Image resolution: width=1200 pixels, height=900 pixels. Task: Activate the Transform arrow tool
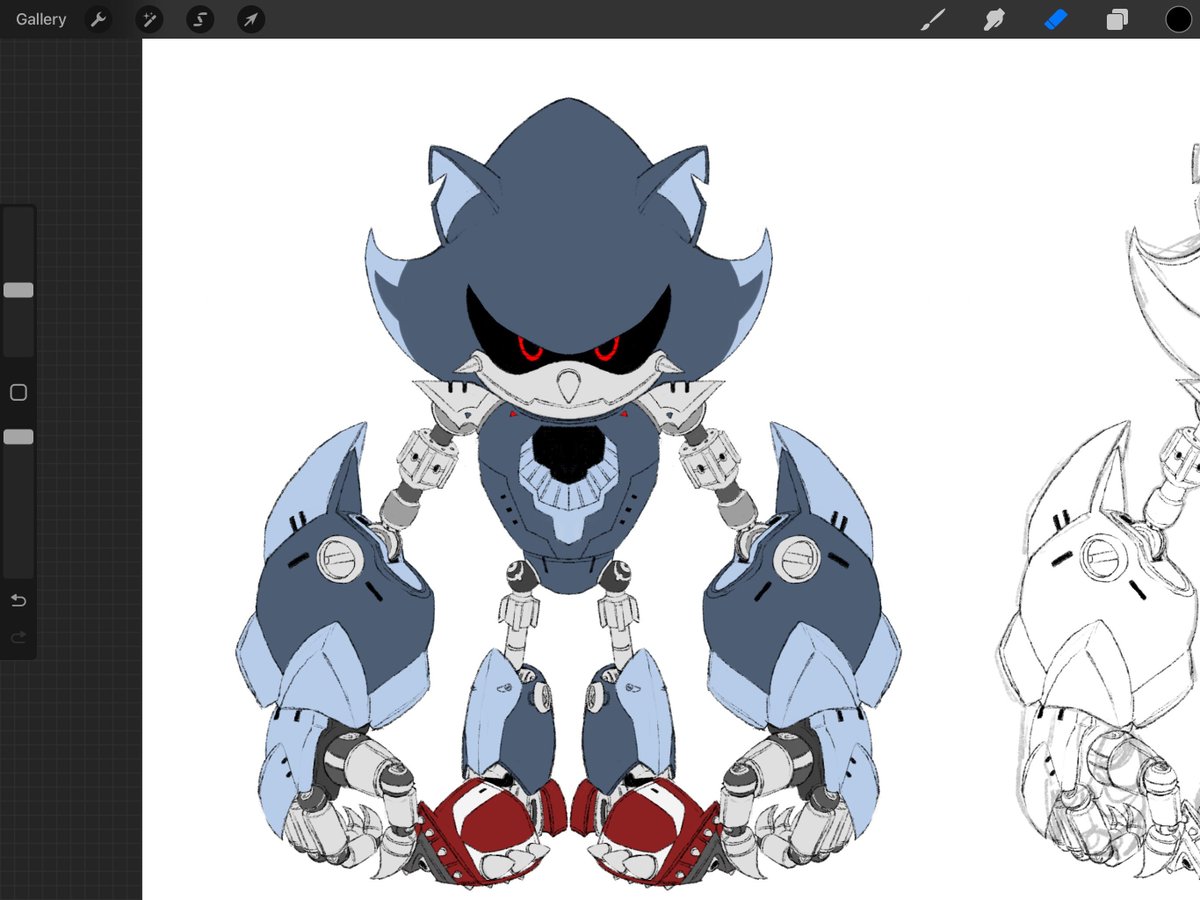click(x=251, y=19)
